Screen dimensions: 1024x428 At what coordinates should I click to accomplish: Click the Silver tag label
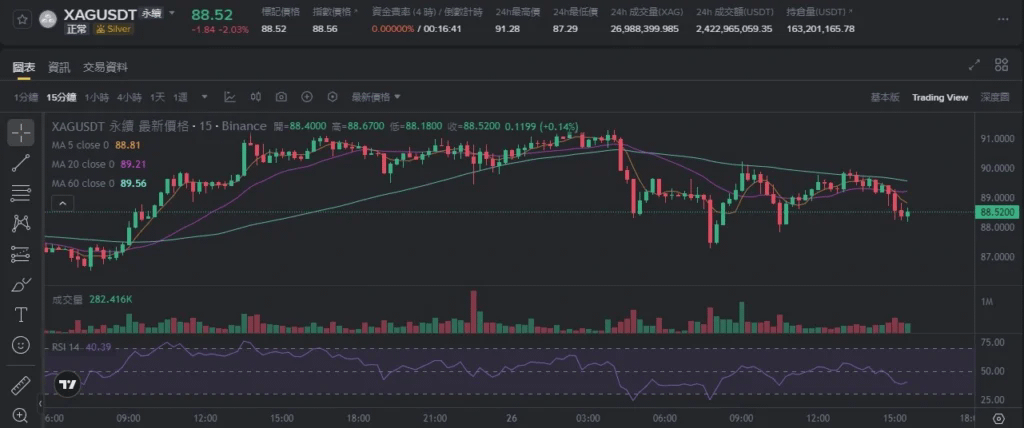pyautogui.click(x=114, y=29)
